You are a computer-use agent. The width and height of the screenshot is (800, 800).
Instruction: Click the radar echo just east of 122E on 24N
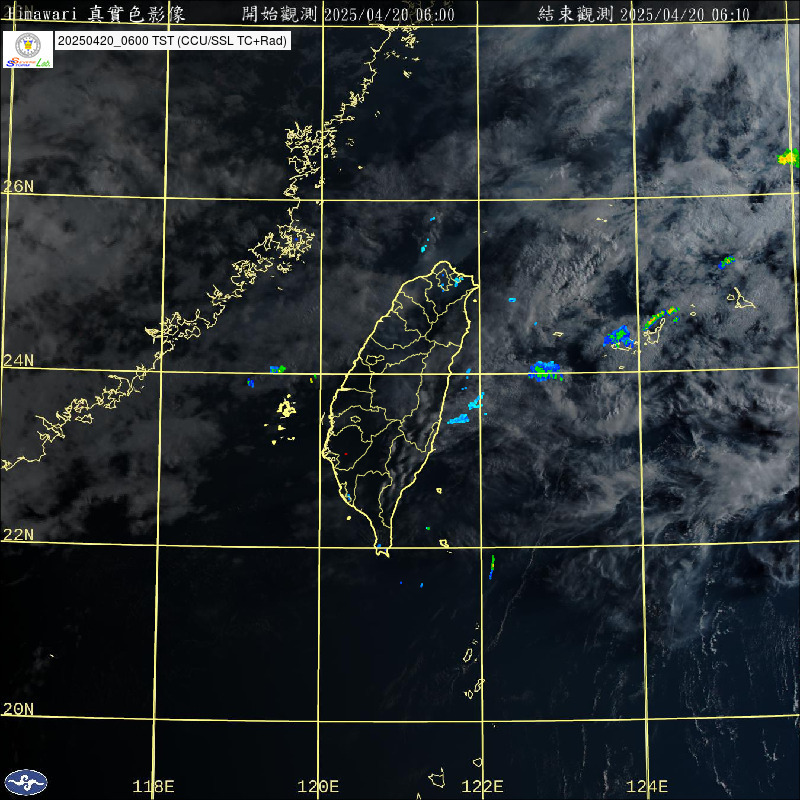click(x=545, y=371)
